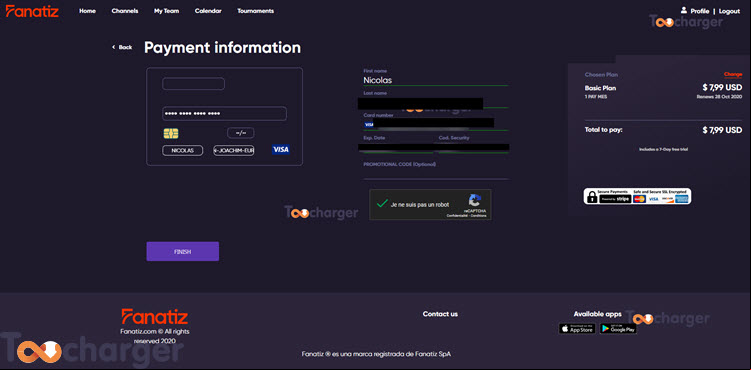This screenshot has height=370, width=751.
Task: Go to Channels section
Action: [125, 11]
